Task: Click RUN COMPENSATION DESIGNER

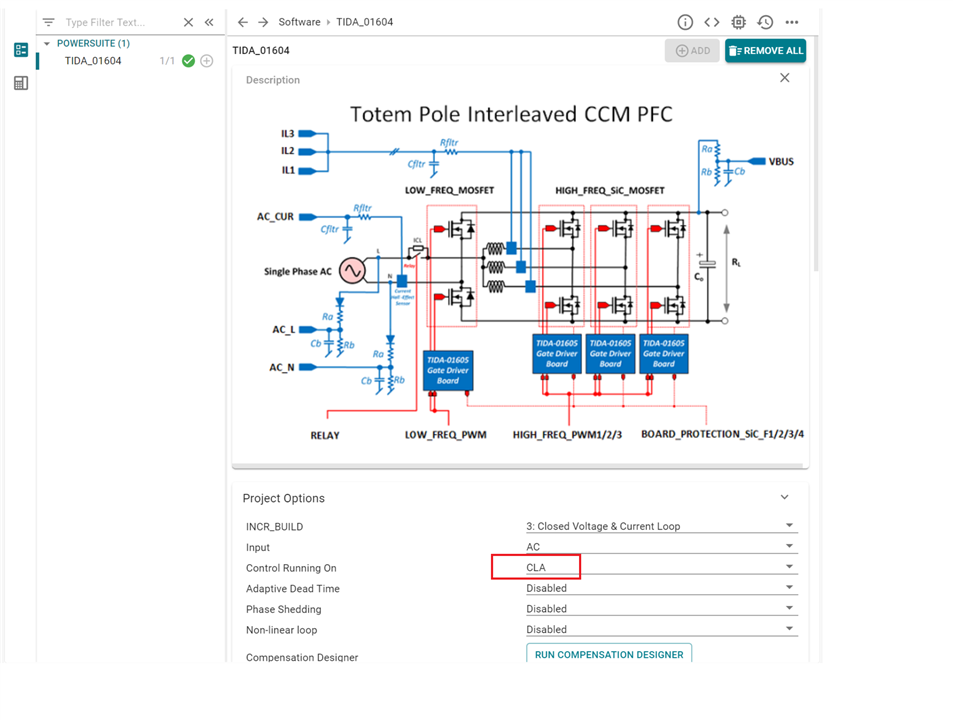Action: [608, 654]
